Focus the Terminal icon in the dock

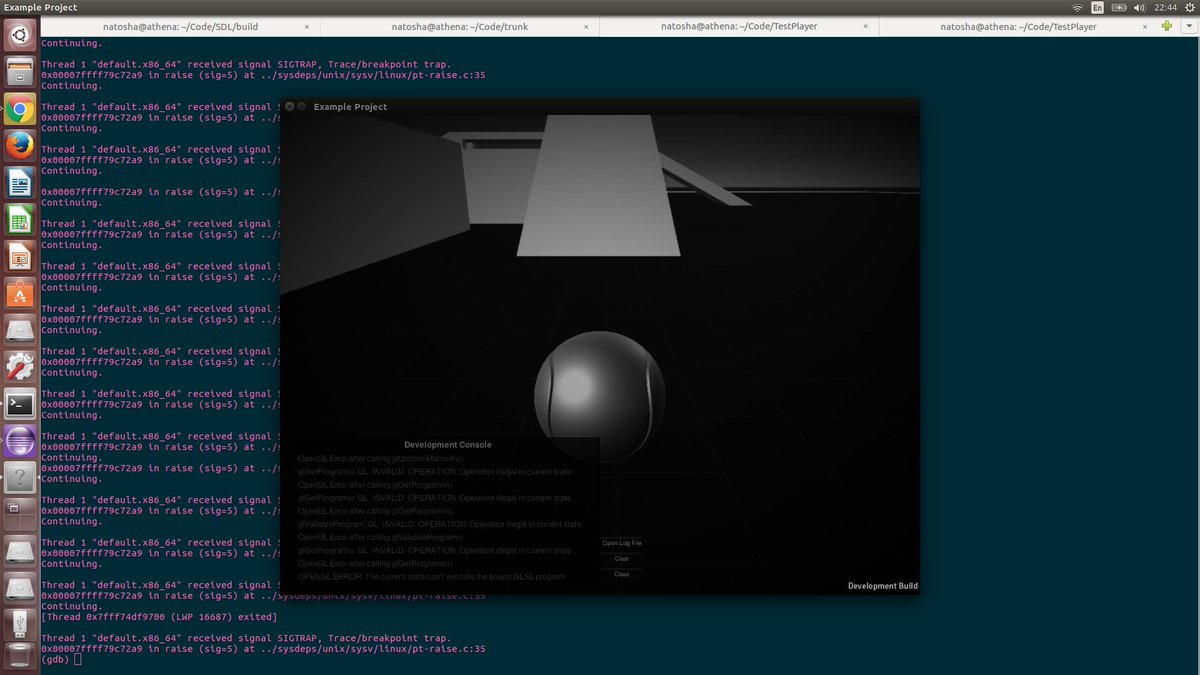(20, 404)
